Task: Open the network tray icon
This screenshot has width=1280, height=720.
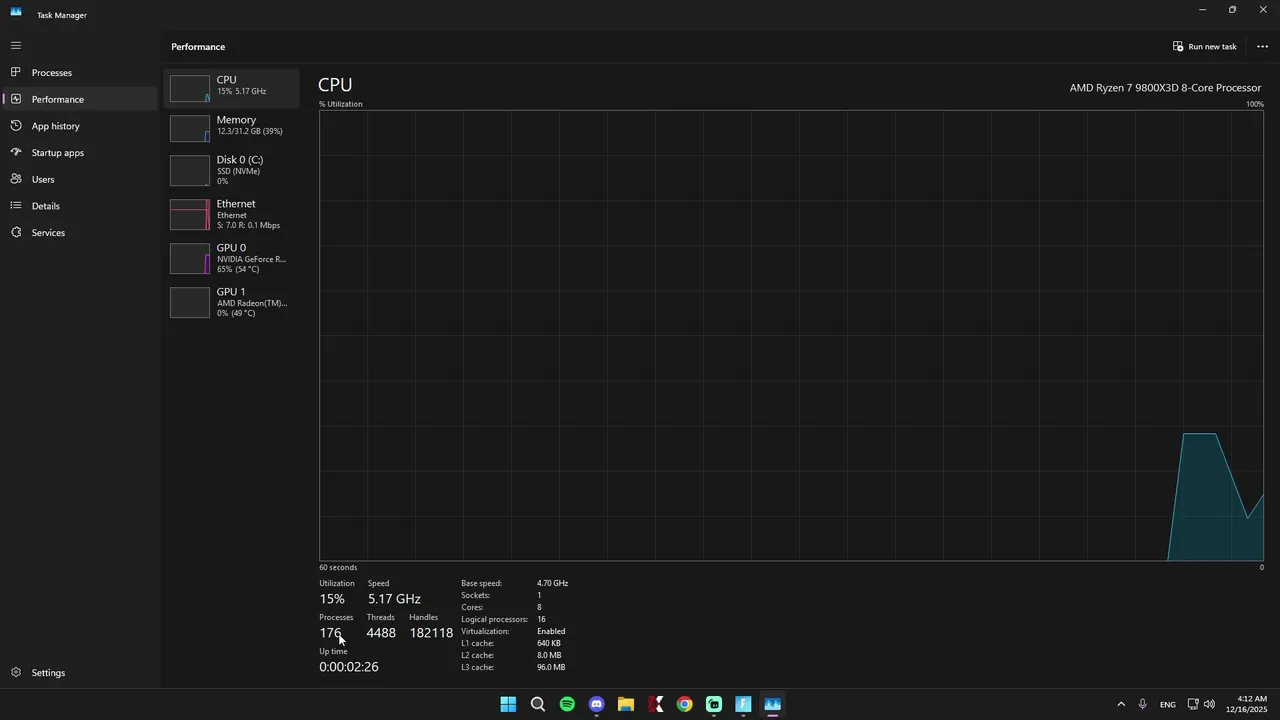Action: pyautogui.click(x=1193, y=704)
